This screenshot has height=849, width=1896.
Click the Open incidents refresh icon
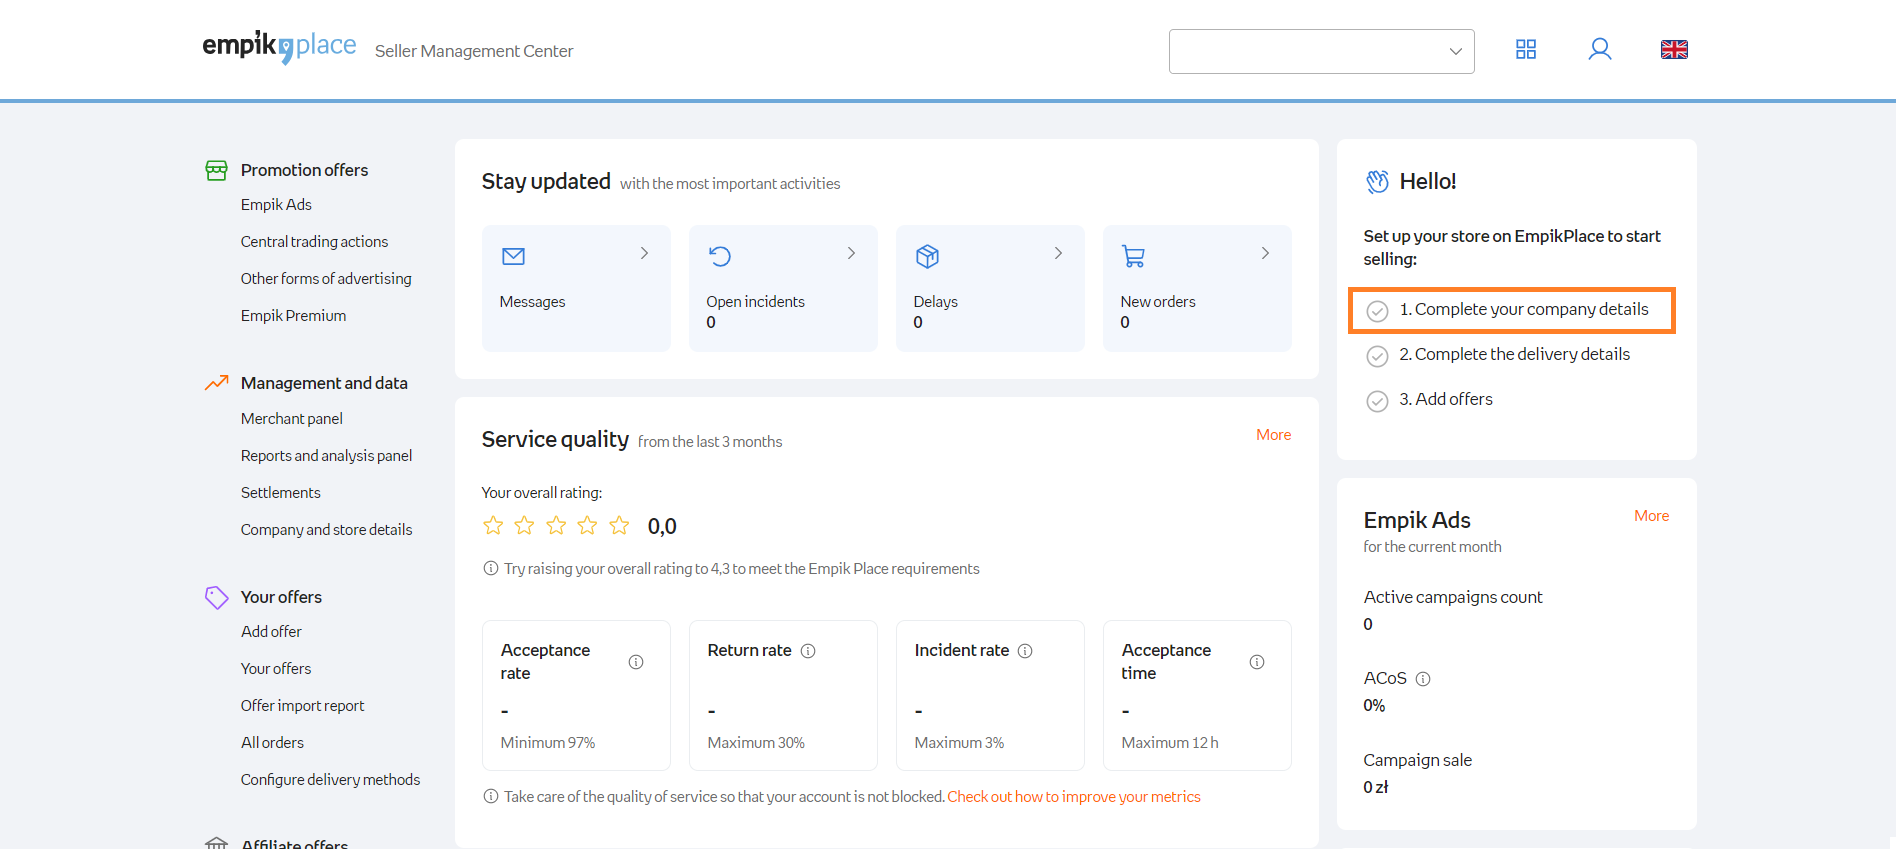pos(720,257)
